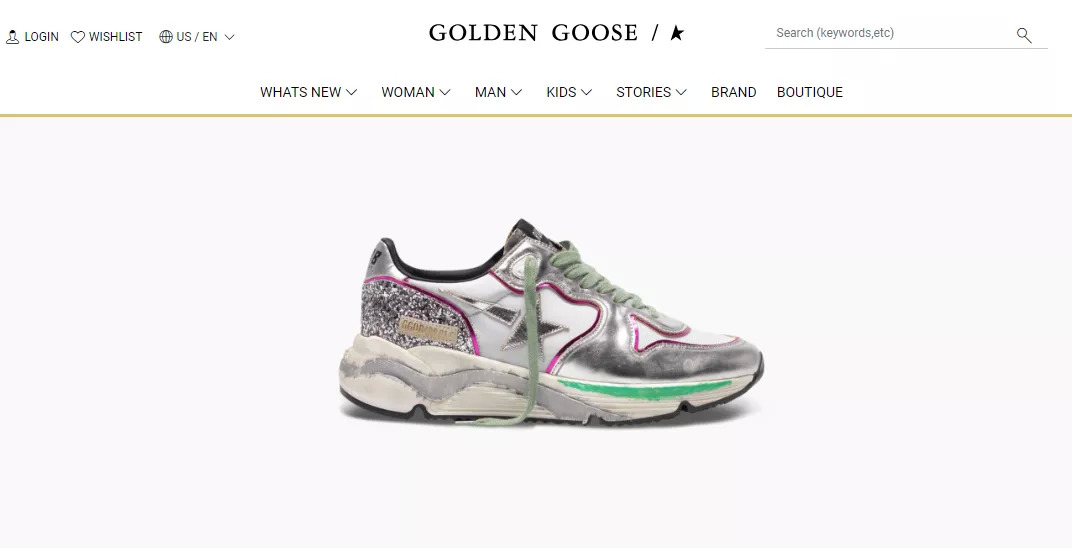Image resolution: width=1072 pixels, height=548 pixels.
Task: Click the wishlist heart icon
Action: (x=78, y=37)
